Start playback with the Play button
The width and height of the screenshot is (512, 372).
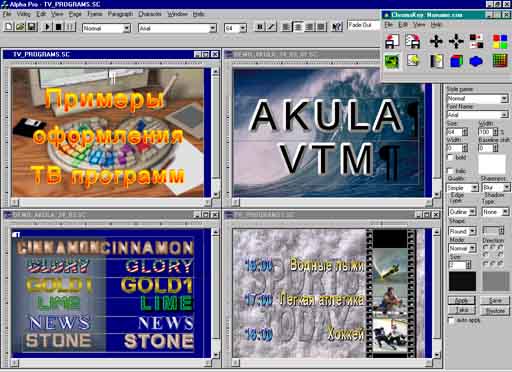click(x=47, y=27)
